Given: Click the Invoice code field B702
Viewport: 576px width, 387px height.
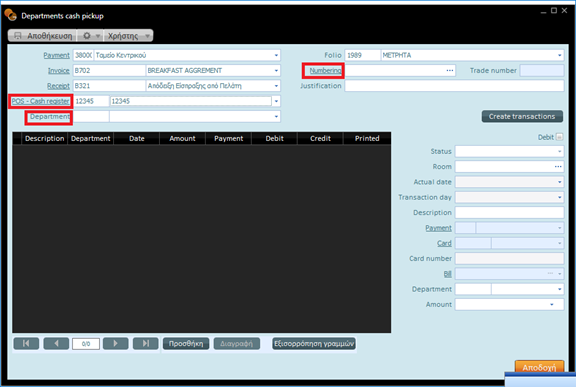Looking at the screenshot, I should click(109, 70).
